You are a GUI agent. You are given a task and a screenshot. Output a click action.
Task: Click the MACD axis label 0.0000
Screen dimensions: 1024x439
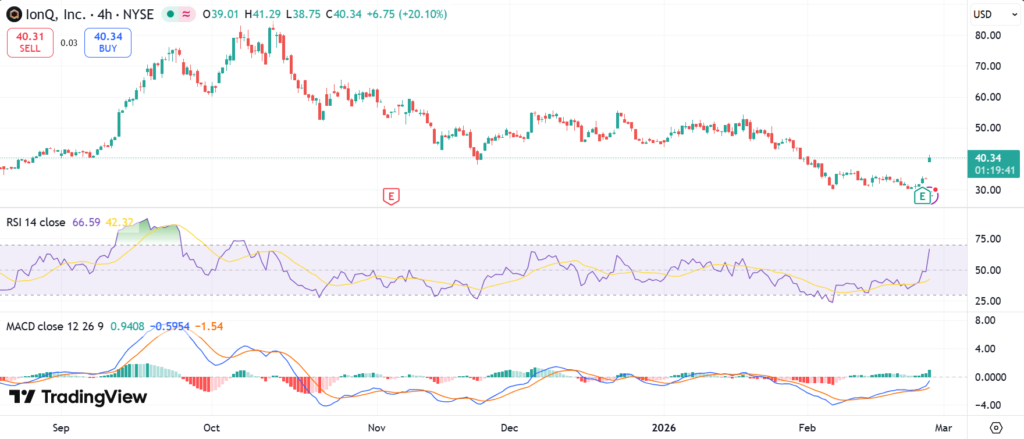(989, 377)
